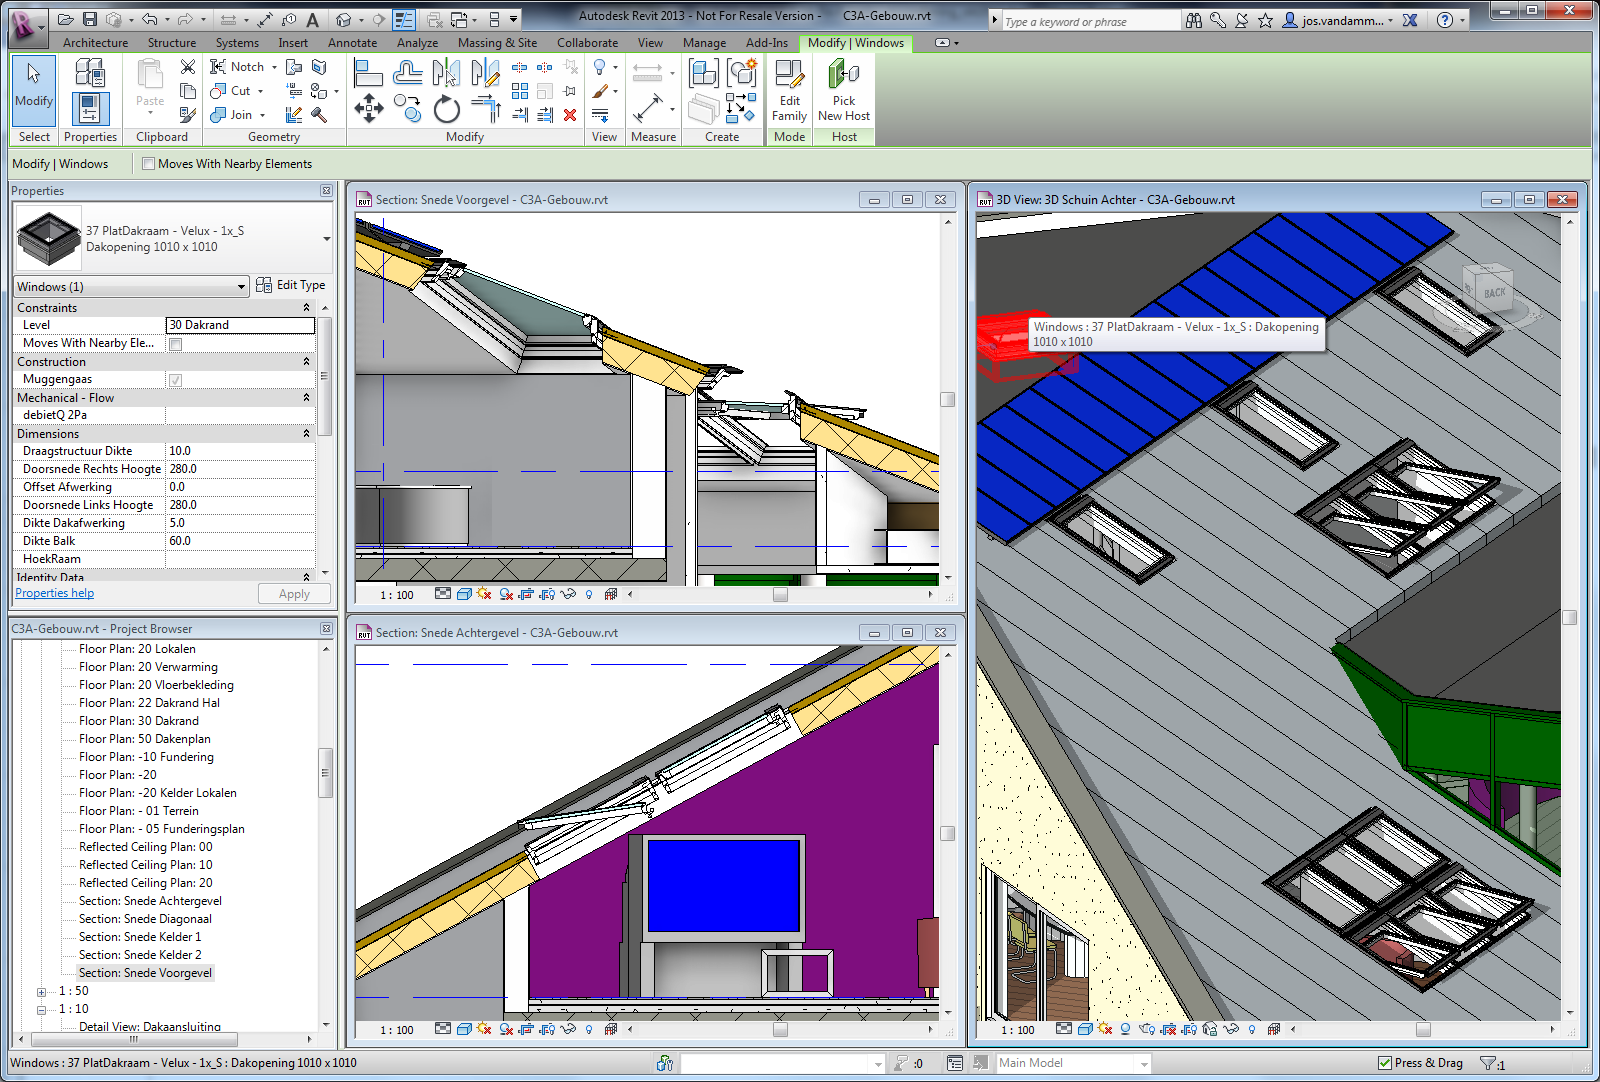This screenshot has height=1082, width=1600.
Task: Choose the Copy tool in Modify panel
Action: click(x=407, y=108)
